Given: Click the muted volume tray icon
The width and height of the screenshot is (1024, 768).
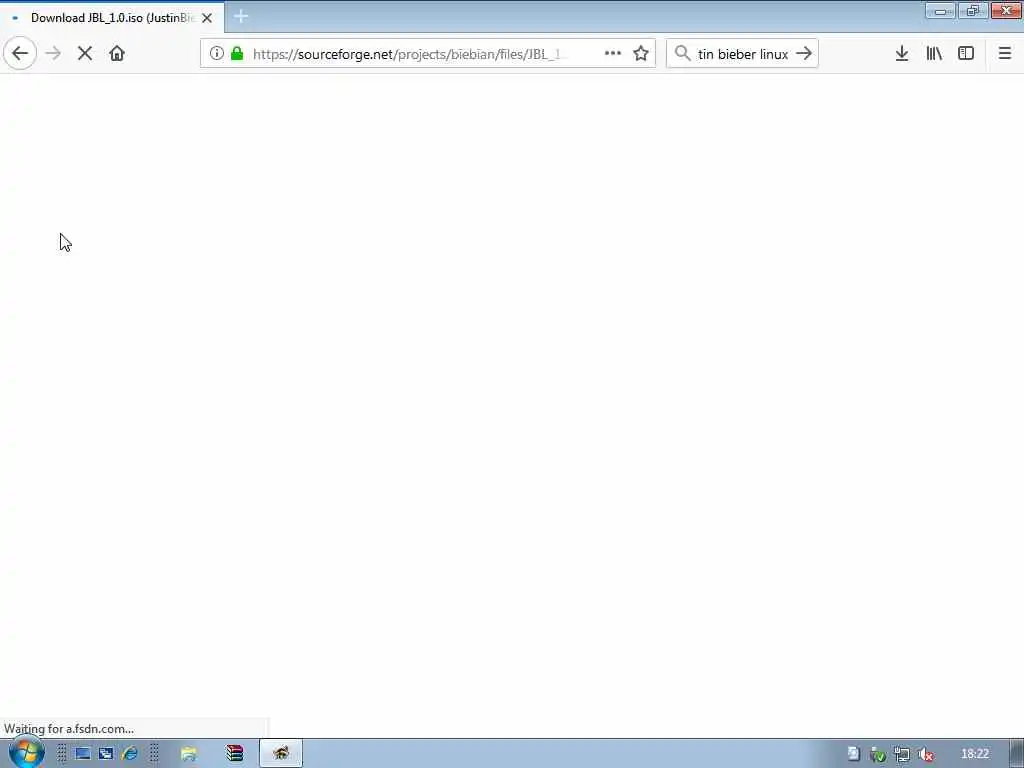Looking at the screenshot, I should point(925,755).
